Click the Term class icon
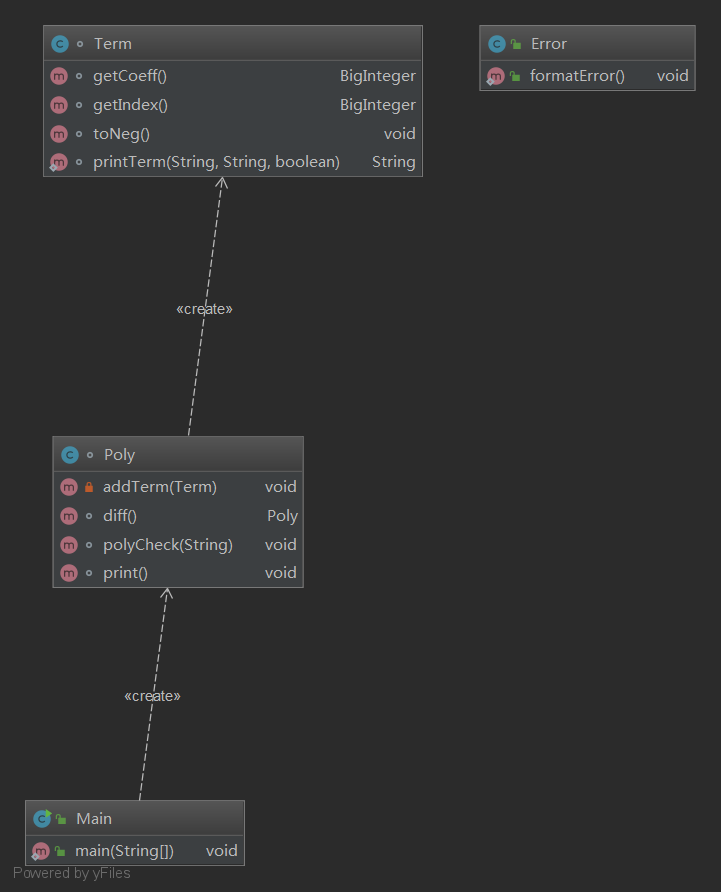 coord(60,44)
